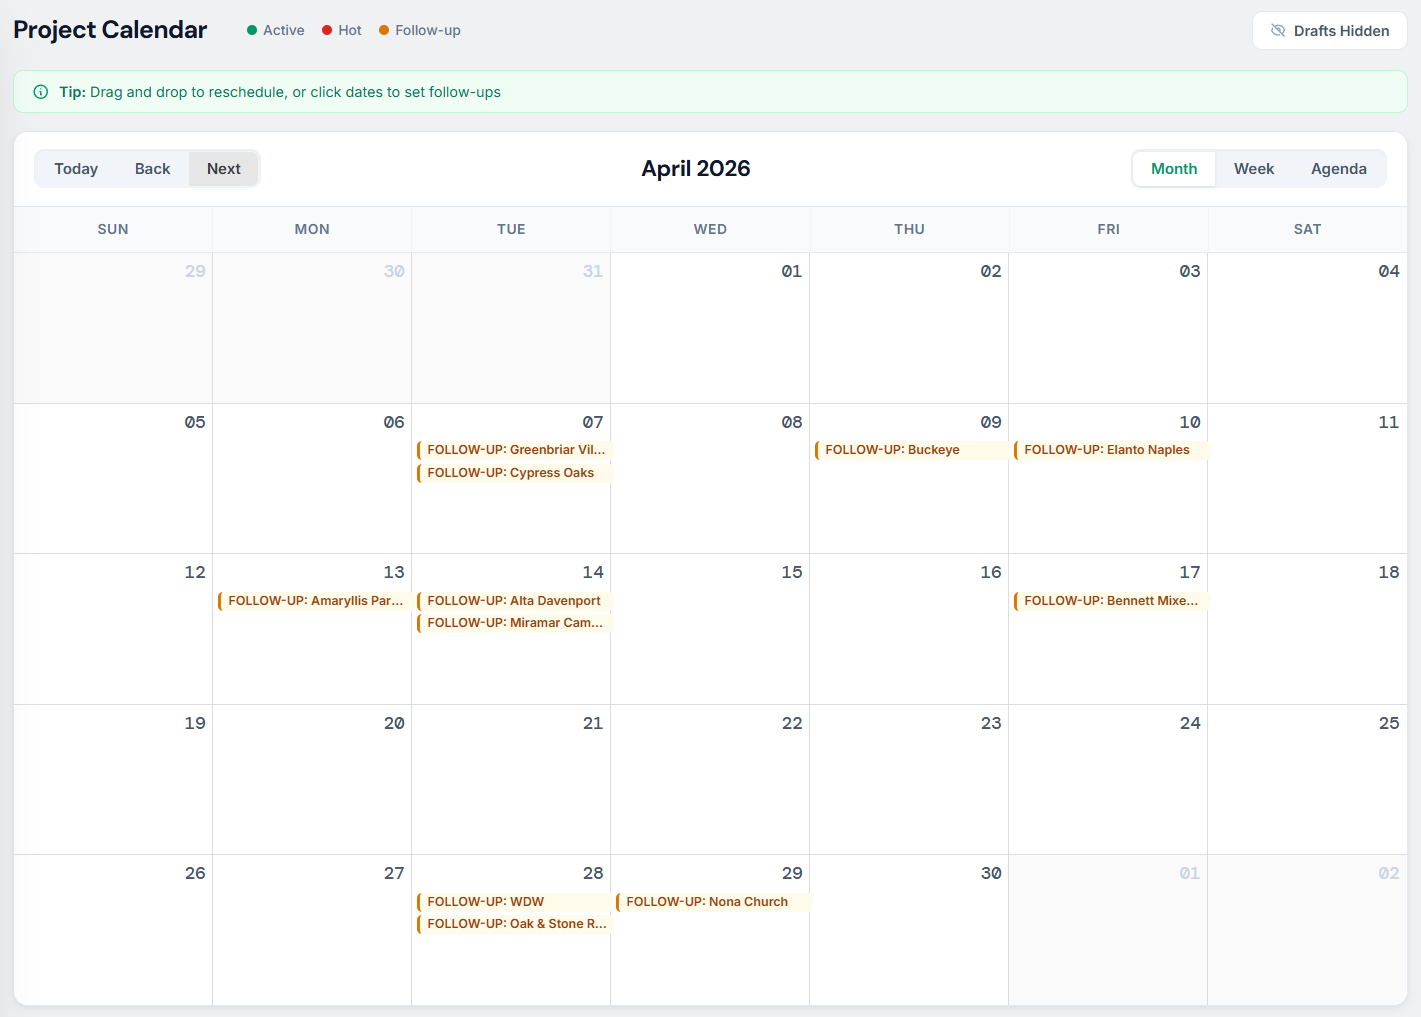1421x1017 pixels.
Task: Open the Greenbriar follow-up event on April 7
Action: pyautogui.click(x=514, y=450)
